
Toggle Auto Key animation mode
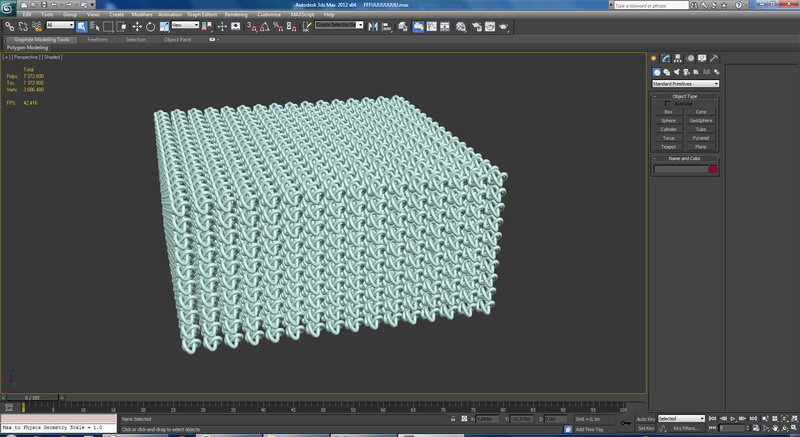click(x=645, y=418)
